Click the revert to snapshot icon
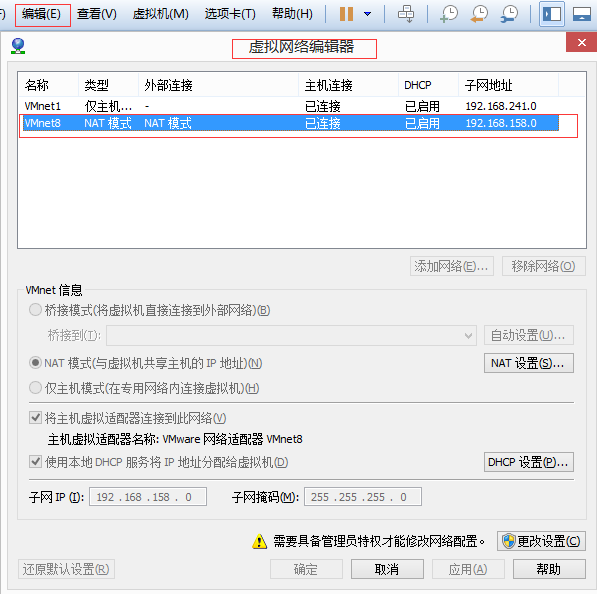597x594 pixels. click(479, 14)
